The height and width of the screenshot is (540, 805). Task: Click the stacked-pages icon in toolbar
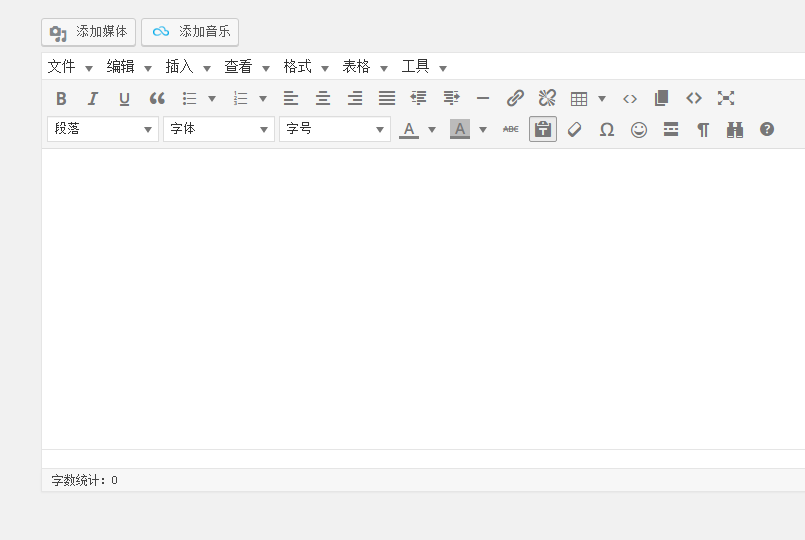(662, 98)
